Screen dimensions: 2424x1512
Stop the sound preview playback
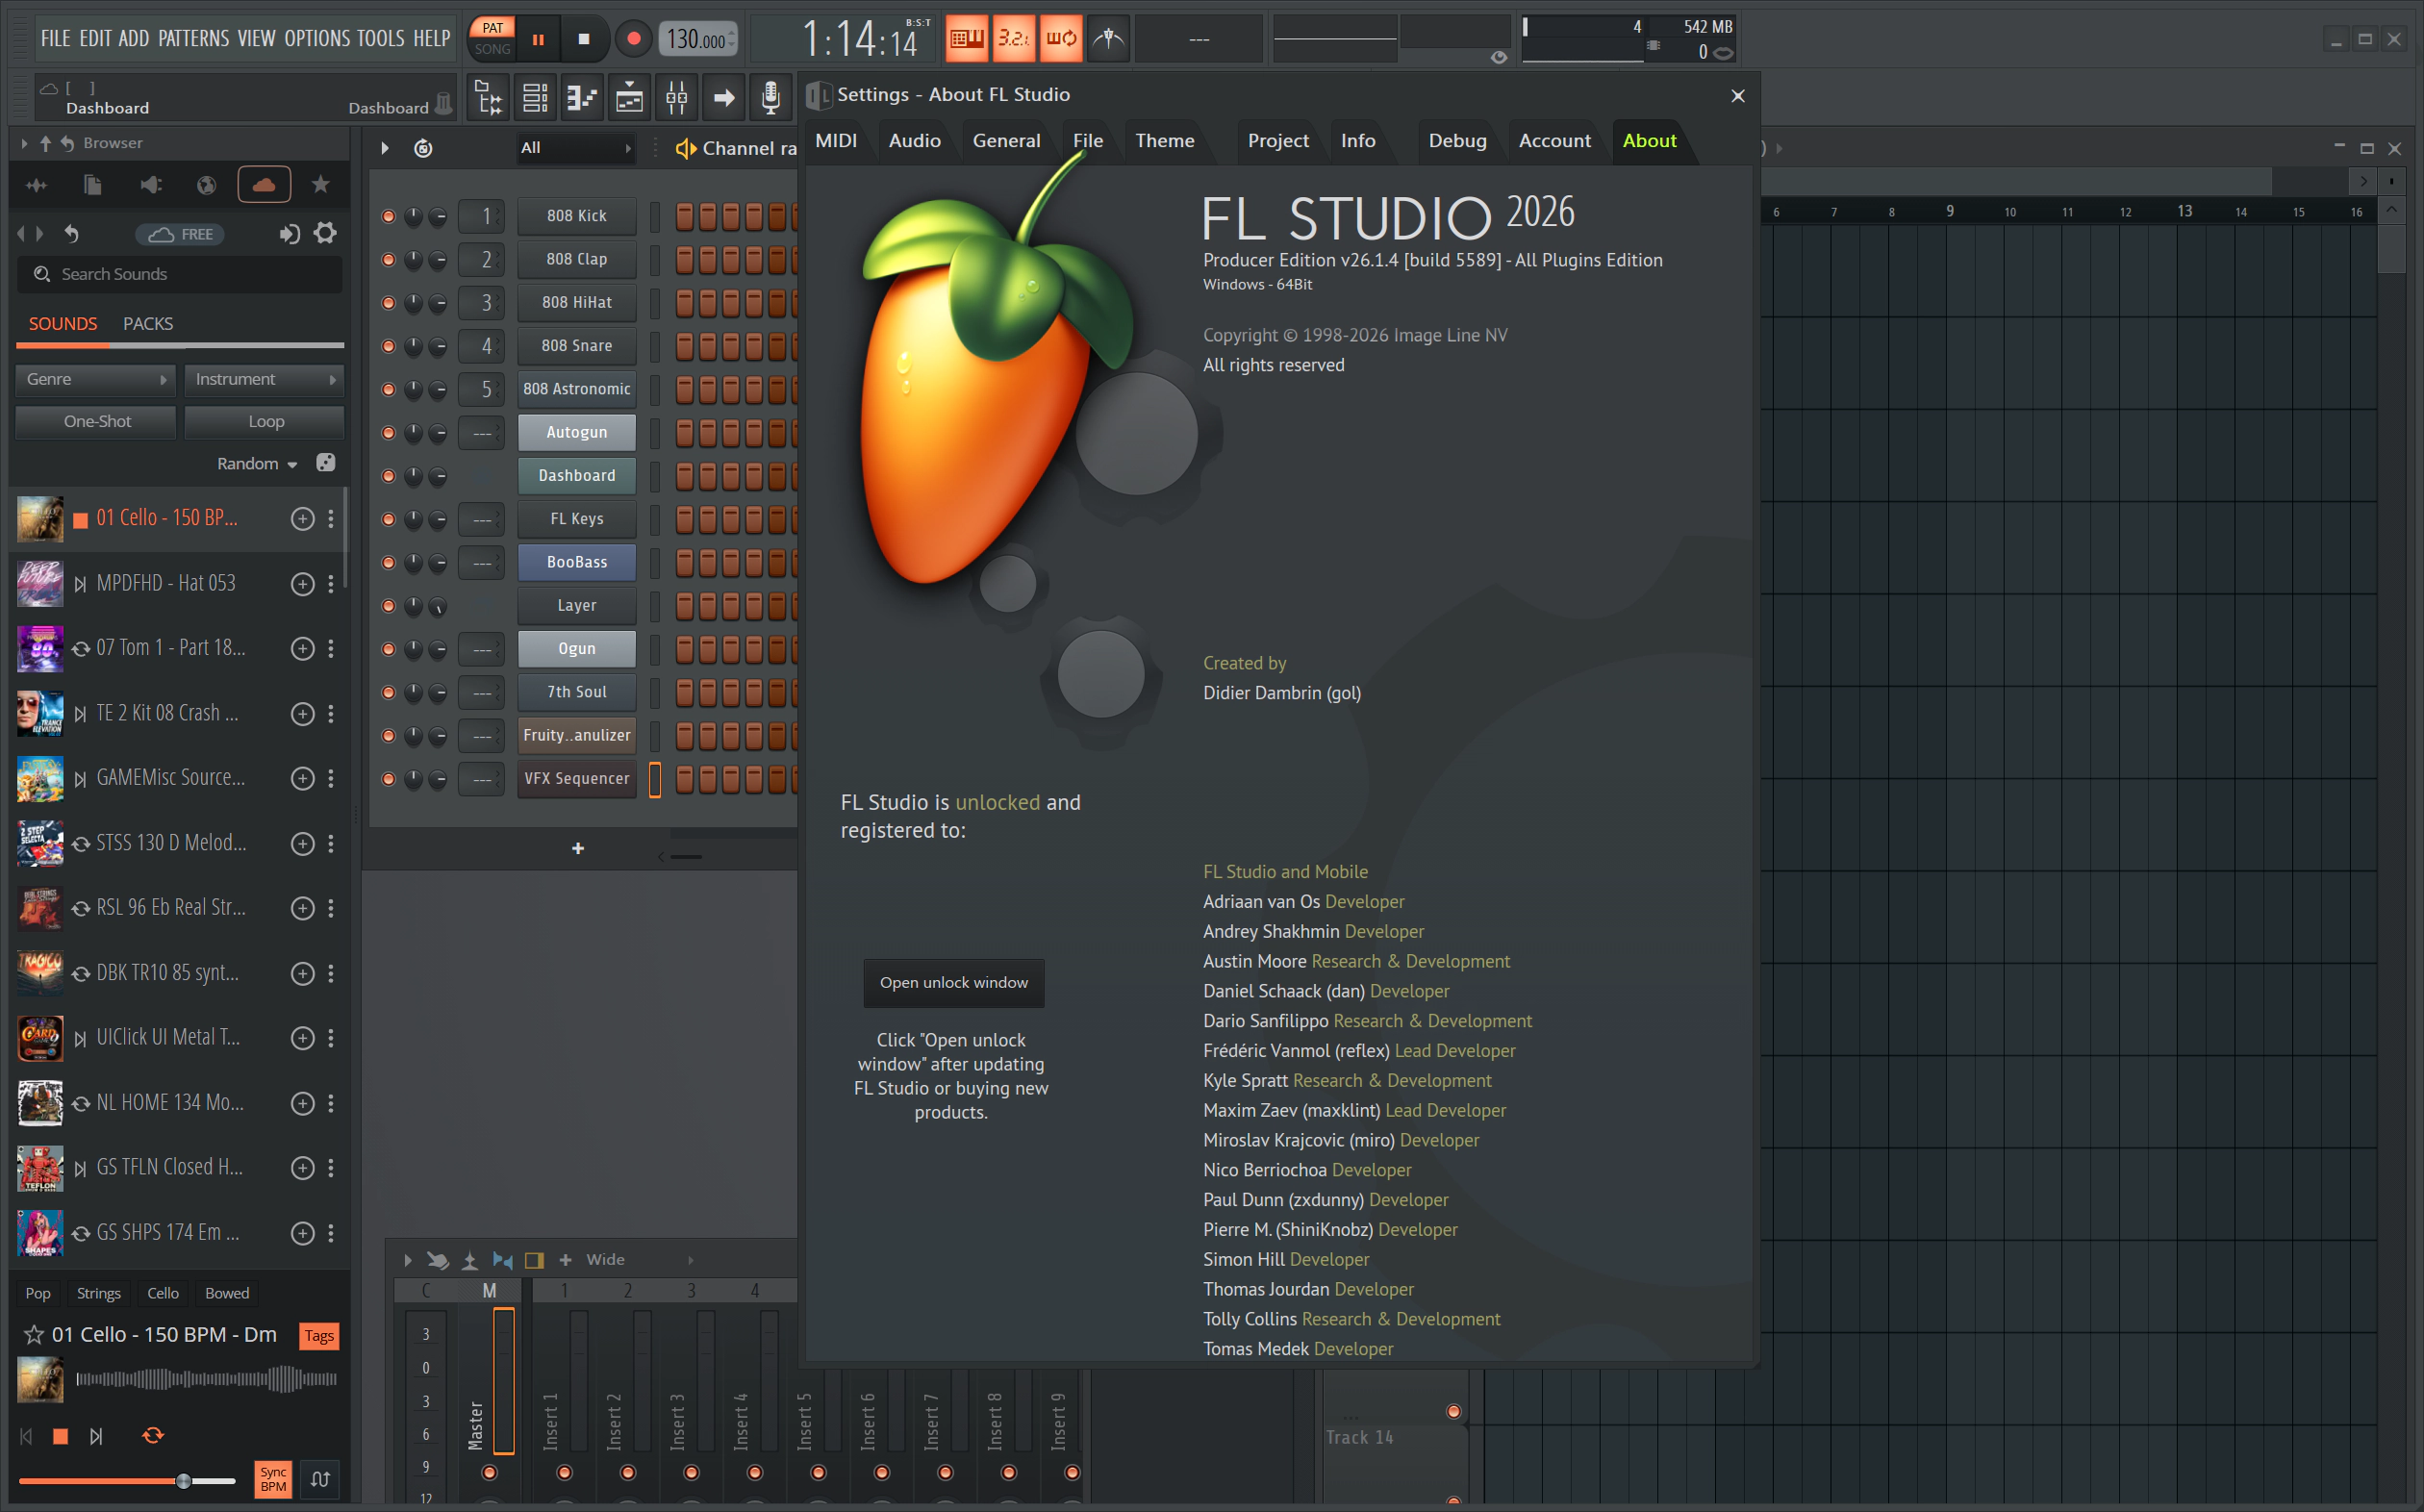tap(60, 1437)
